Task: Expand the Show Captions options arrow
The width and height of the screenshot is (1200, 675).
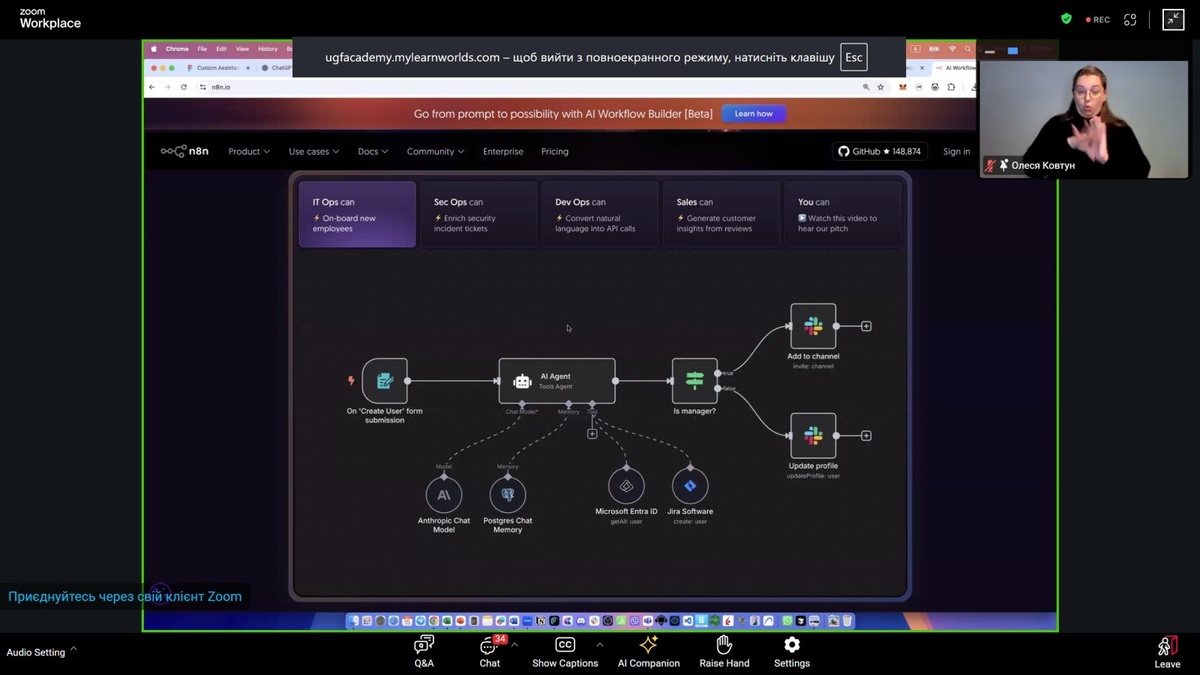Action: pyautogui.click(x=600, y=645)
